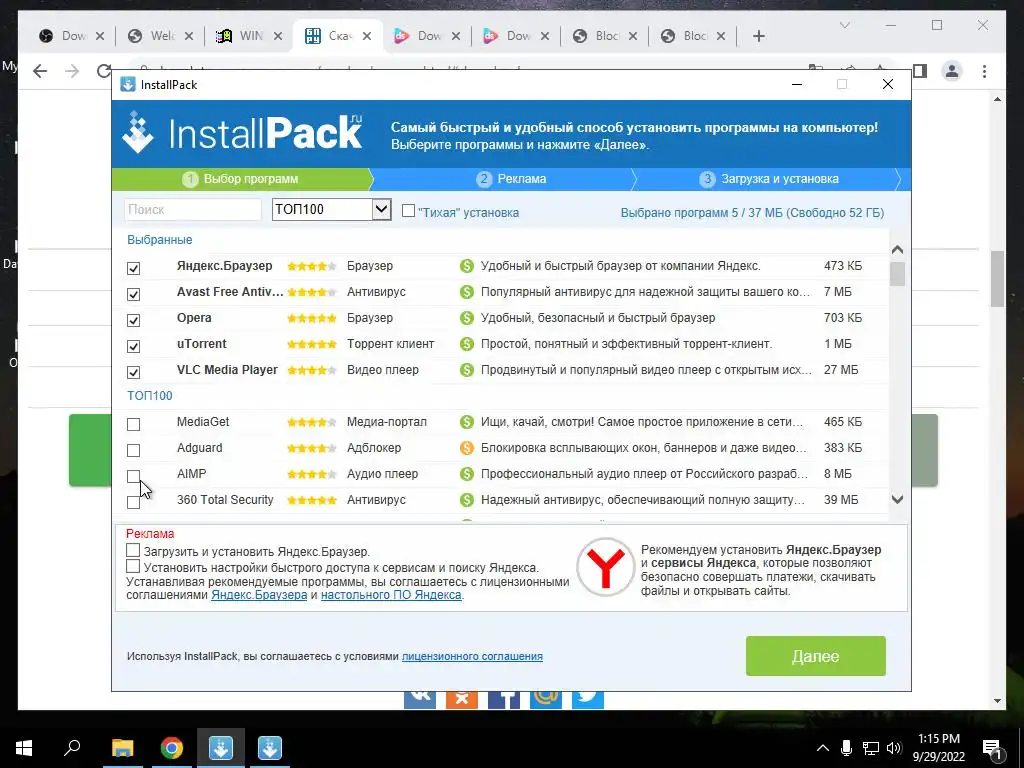Click the green dollar icon in Avast row
1024x768 pixels.
466,292
